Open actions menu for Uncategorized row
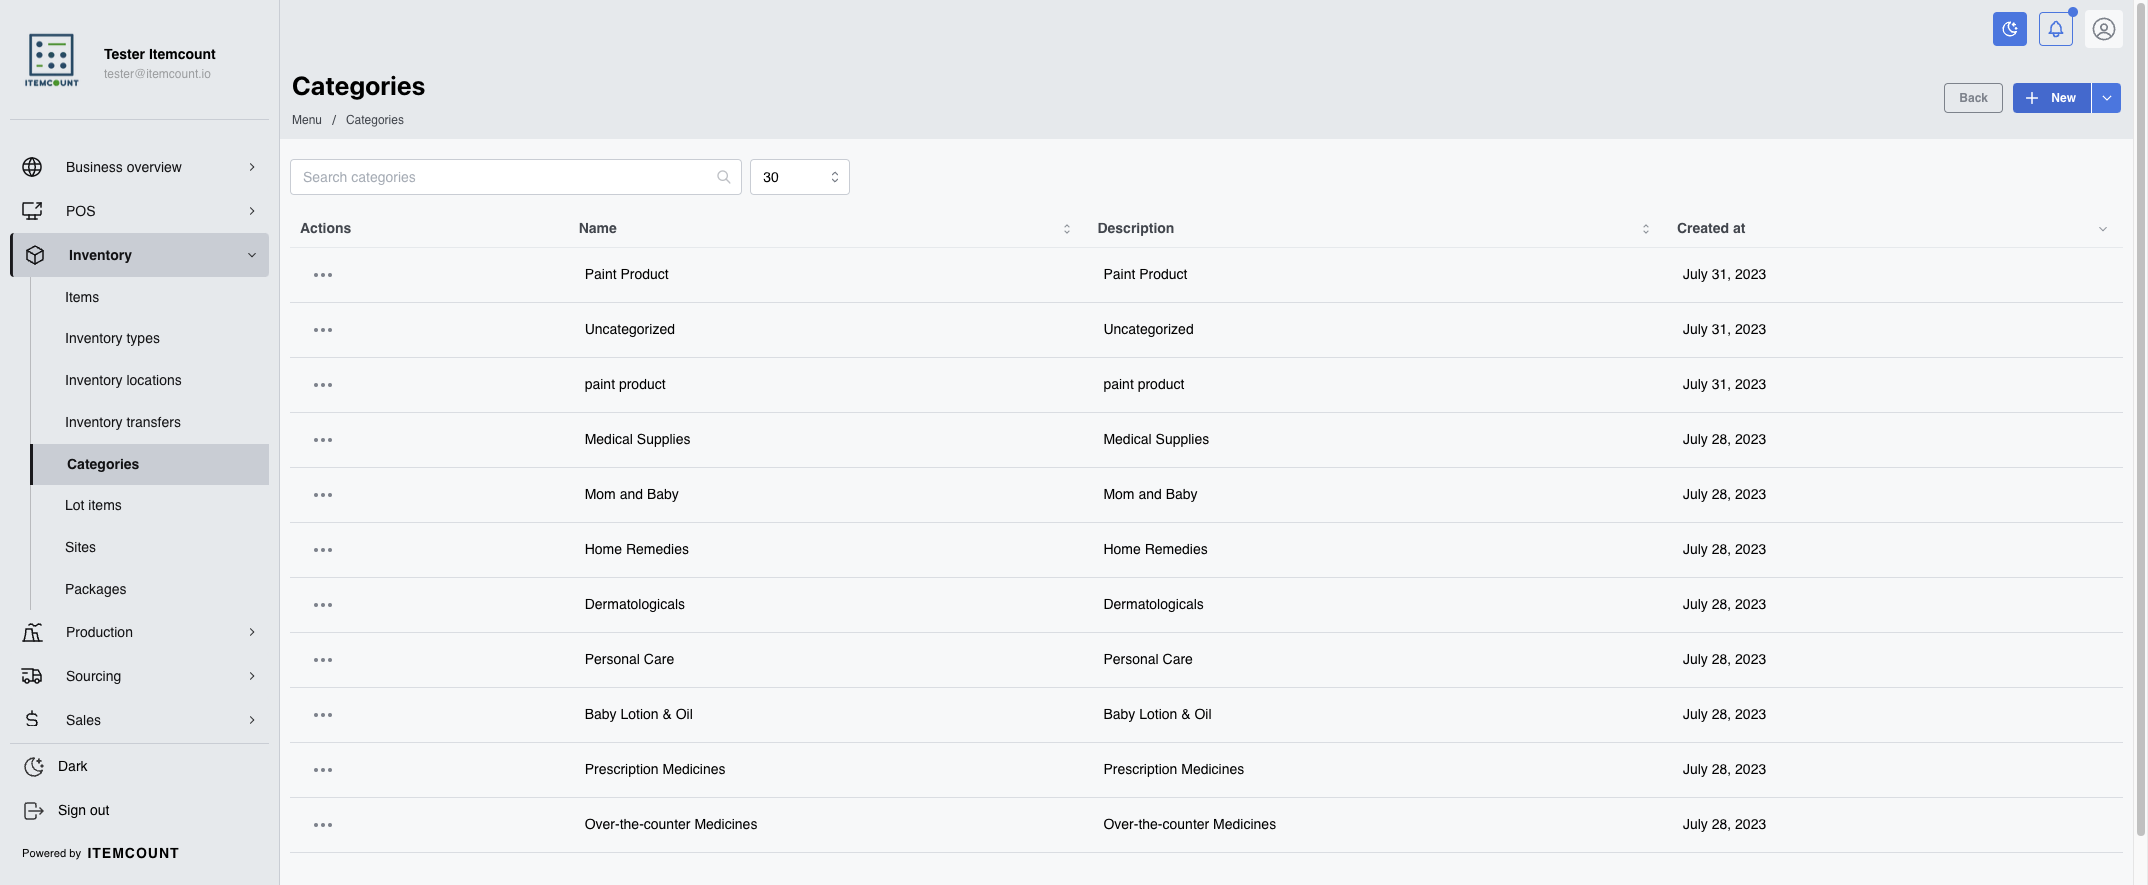The width and height of the screenshot is (2148, 885). pos(323,330)
